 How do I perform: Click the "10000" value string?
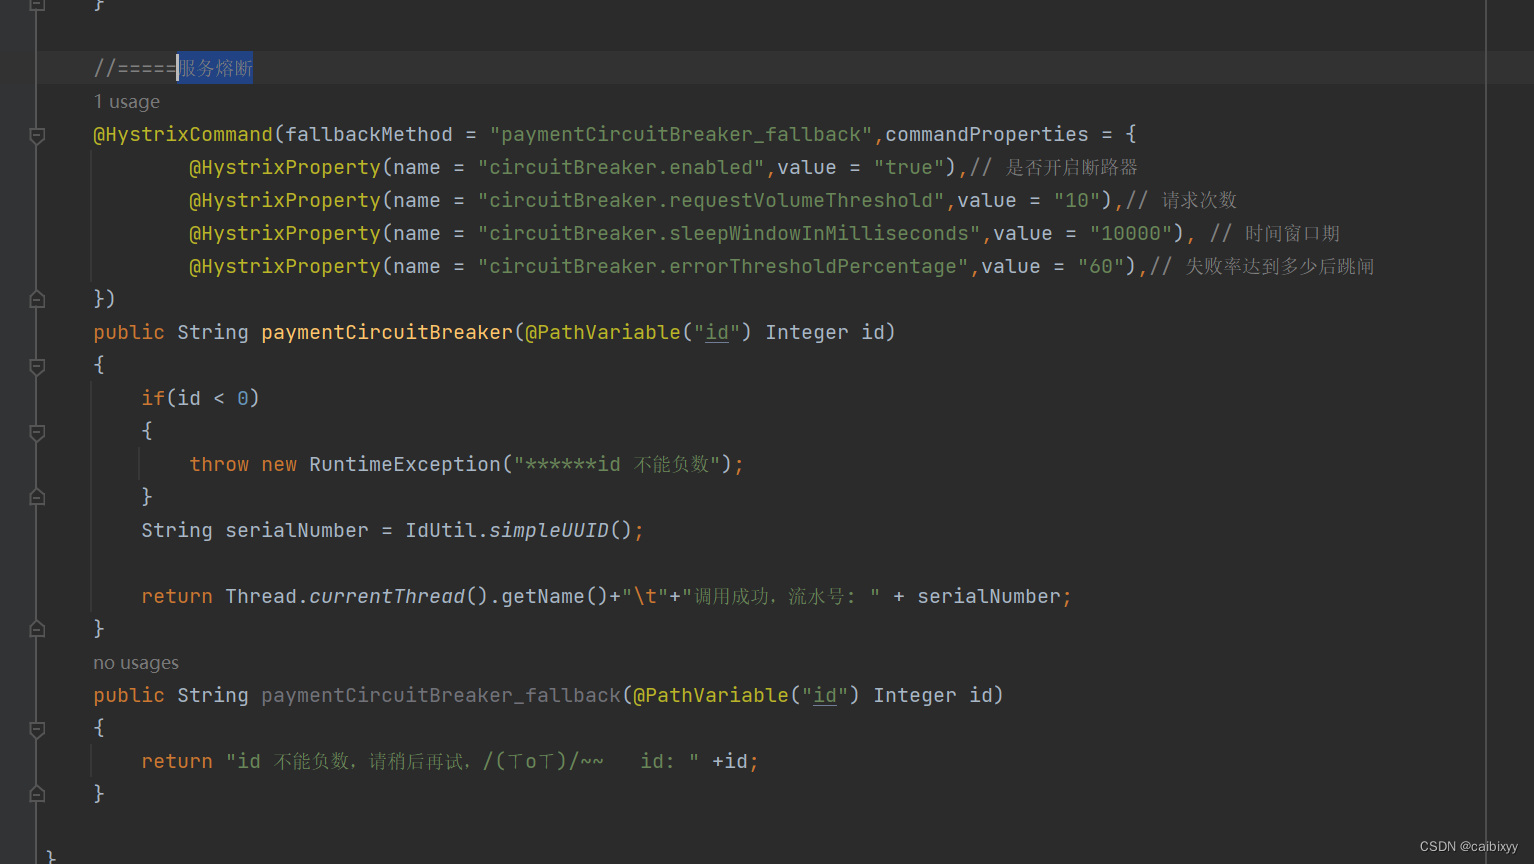[1131, 233]
